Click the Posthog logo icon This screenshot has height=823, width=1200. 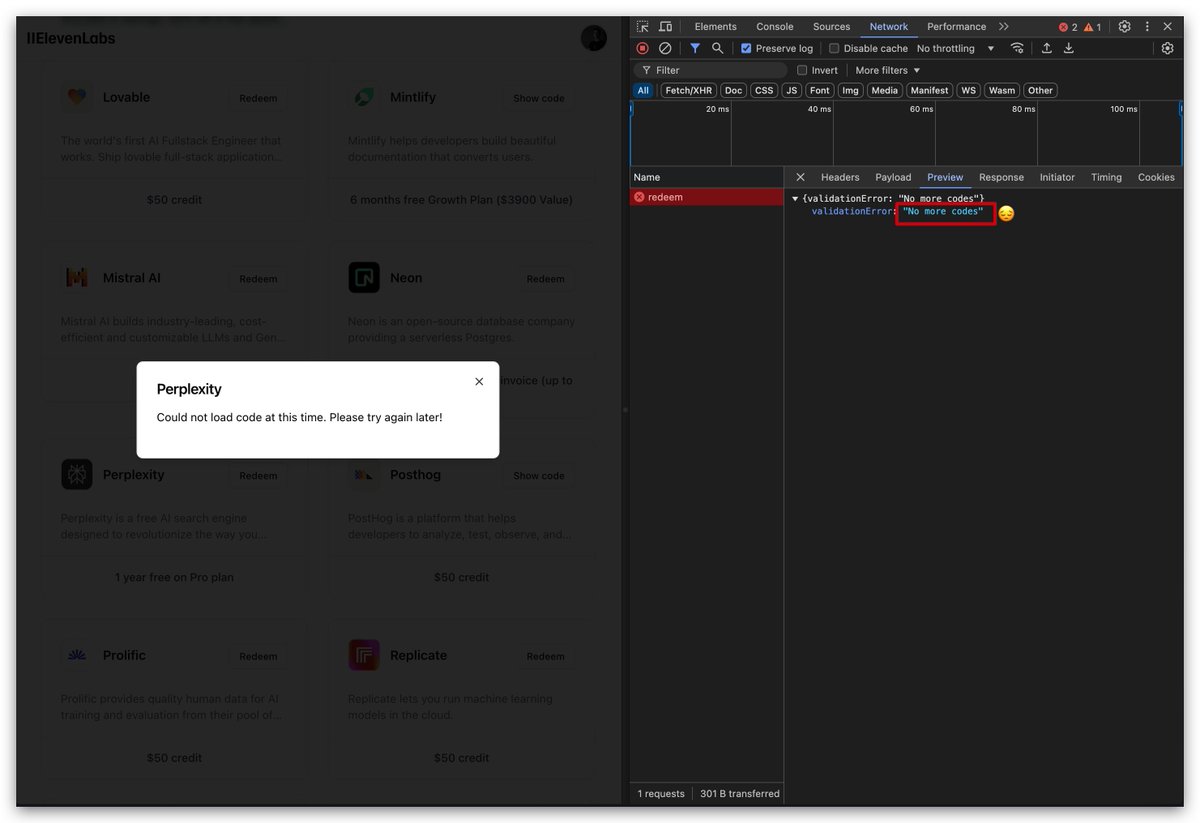coord(364,475)
